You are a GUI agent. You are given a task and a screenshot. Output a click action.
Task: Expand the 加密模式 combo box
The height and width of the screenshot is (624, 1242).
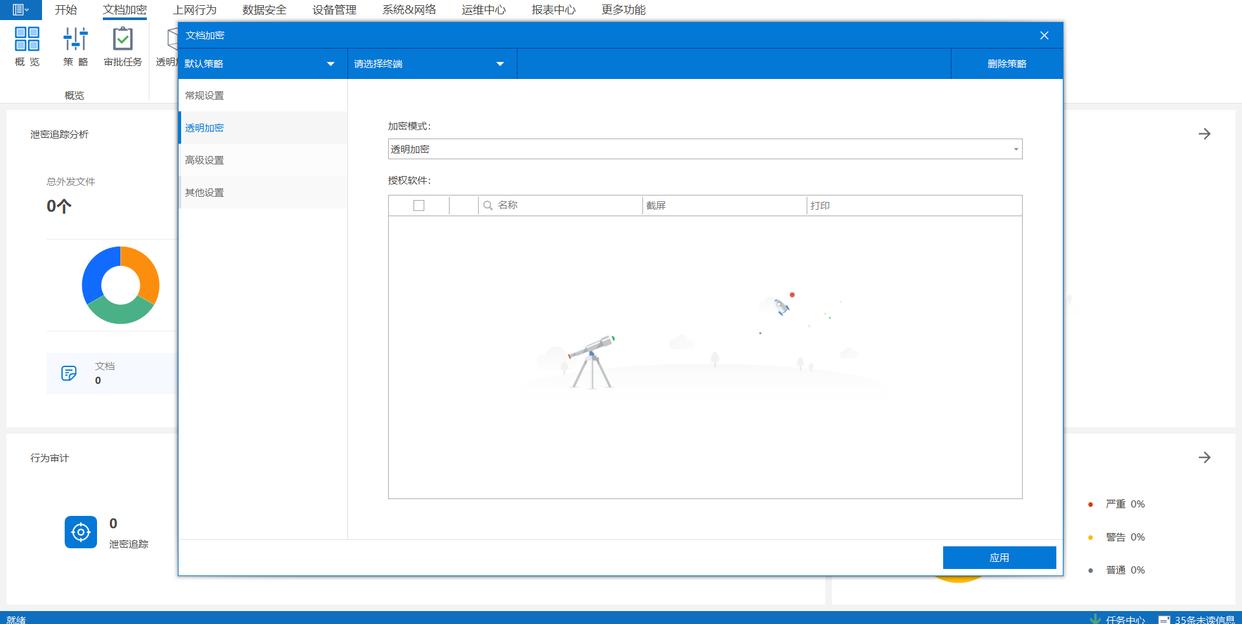point(1016,150)
